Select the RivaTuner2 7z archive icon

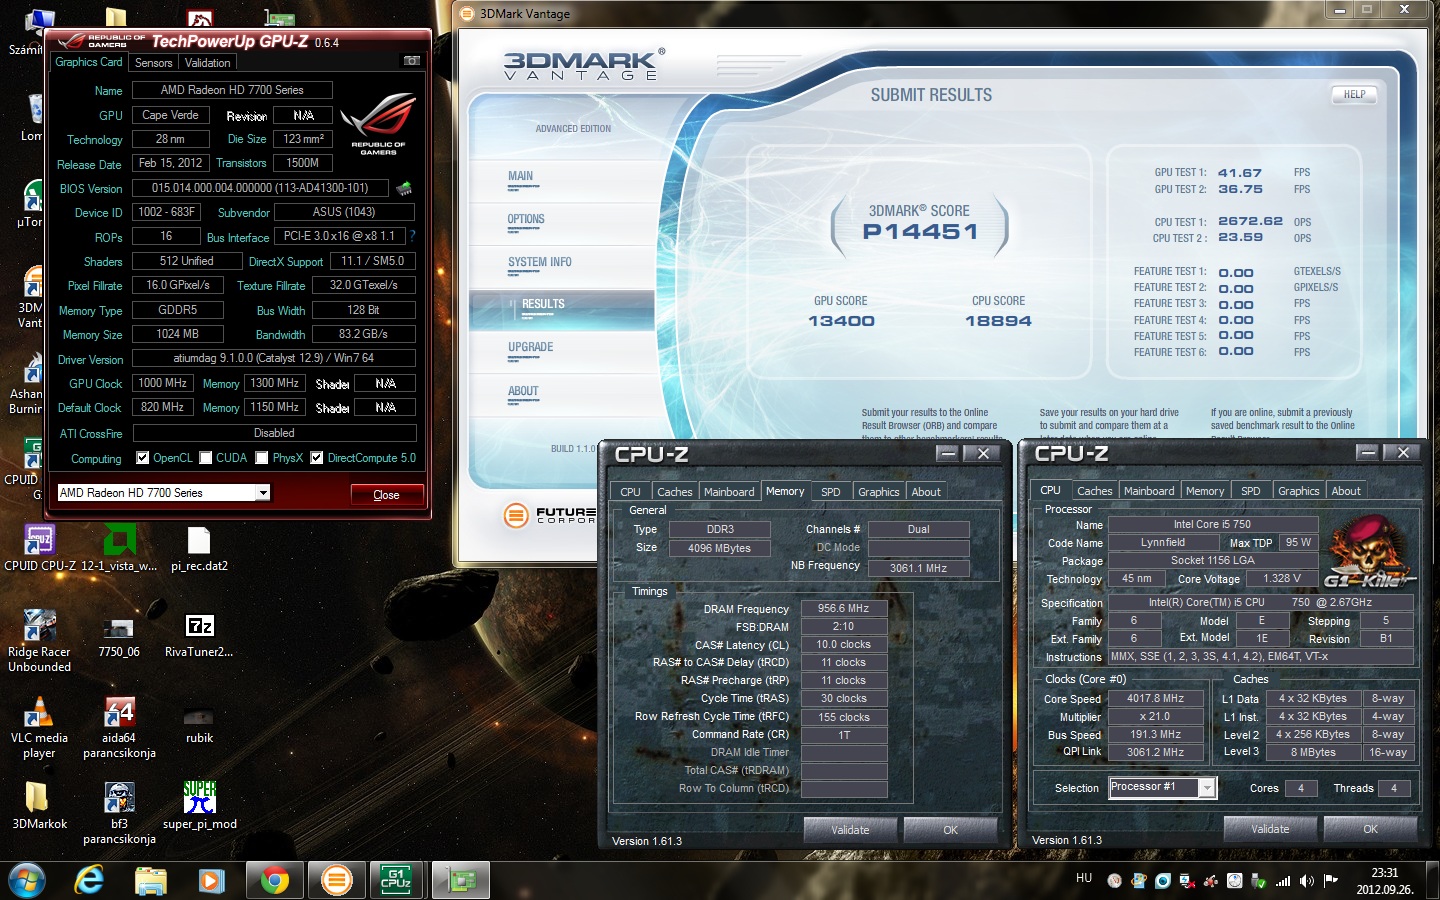click(x=199, y=626)
